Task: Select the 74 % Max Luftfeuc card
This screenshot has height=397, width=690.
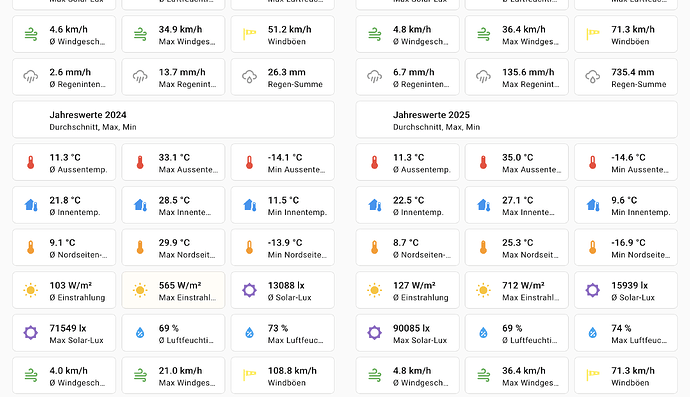Action: tap(626, 333)
